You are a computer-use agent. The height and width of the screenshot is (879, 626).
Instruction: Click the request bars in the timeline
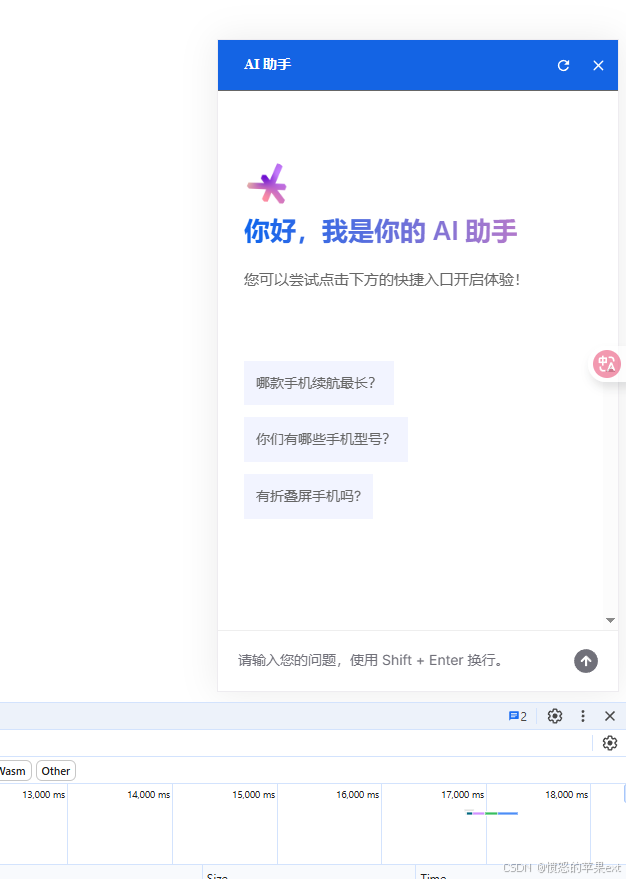[x=492, y=813]
